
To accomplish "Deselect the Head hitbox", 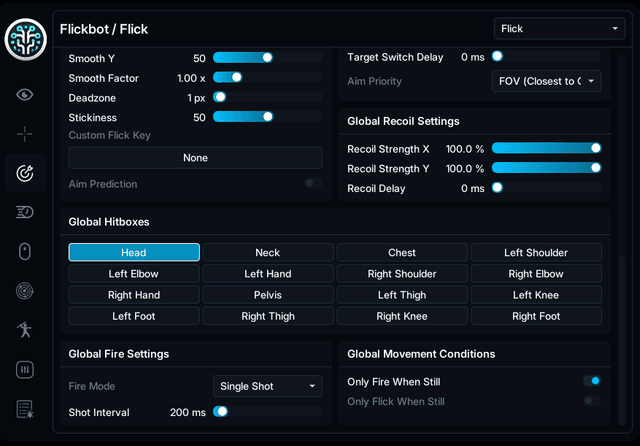I will pos(134,253).
